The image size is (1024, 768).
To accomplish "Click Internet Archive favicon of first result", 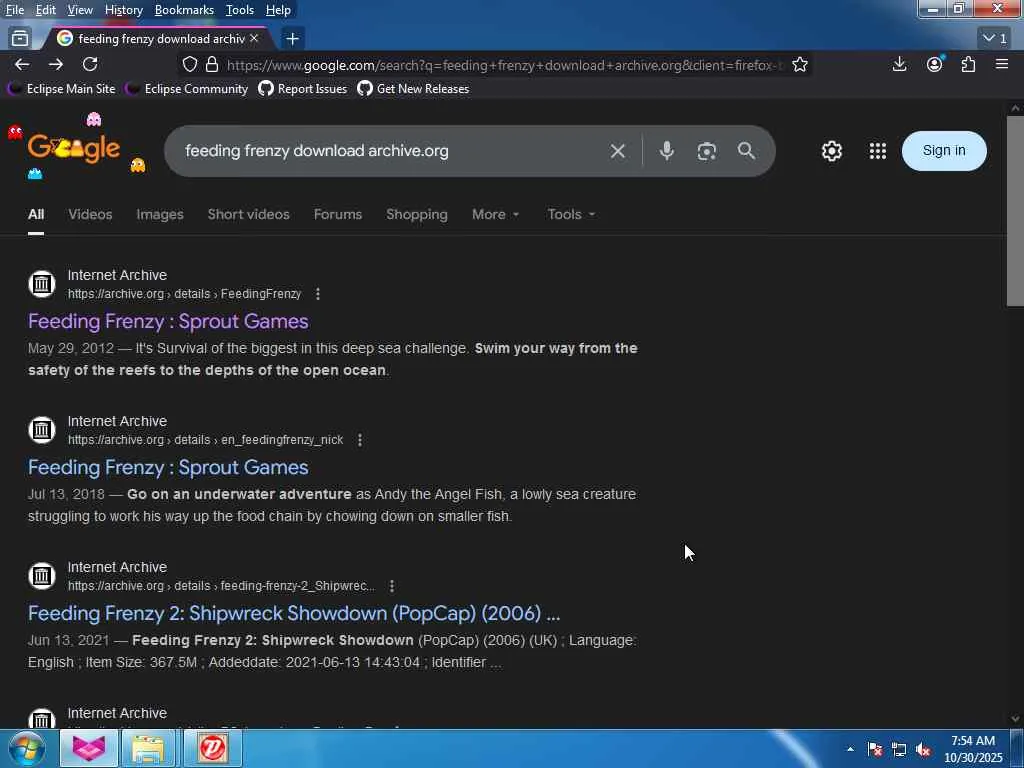I will pyautogui.click(x=42, y=284).
